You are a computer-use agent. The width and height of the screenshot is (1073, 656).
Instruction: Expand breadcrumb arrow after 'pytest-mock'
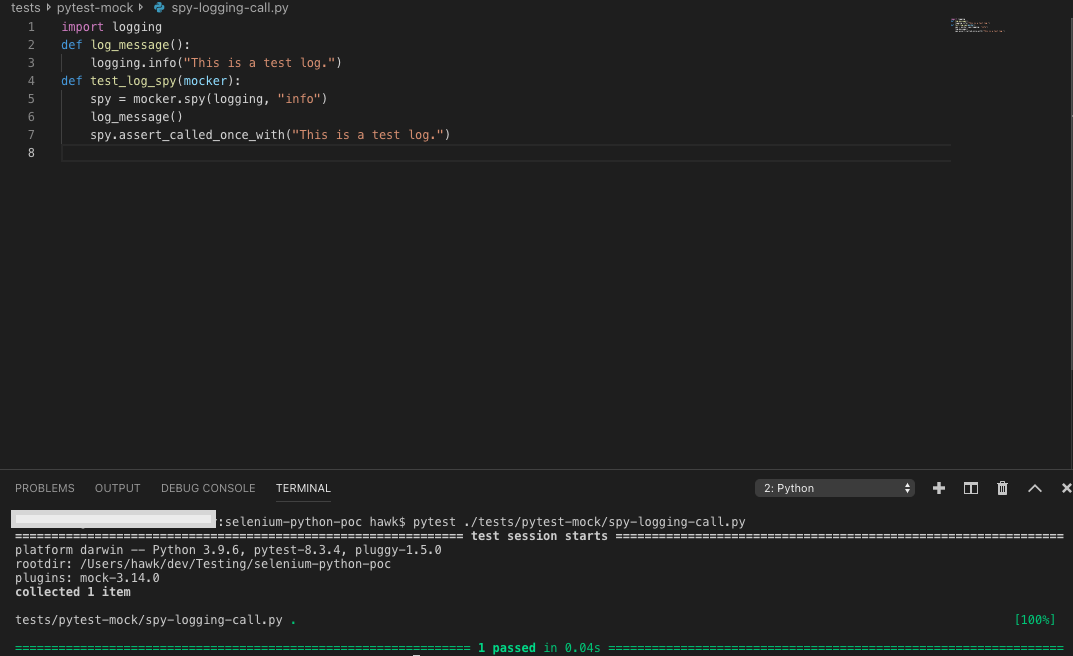point(140,8)
